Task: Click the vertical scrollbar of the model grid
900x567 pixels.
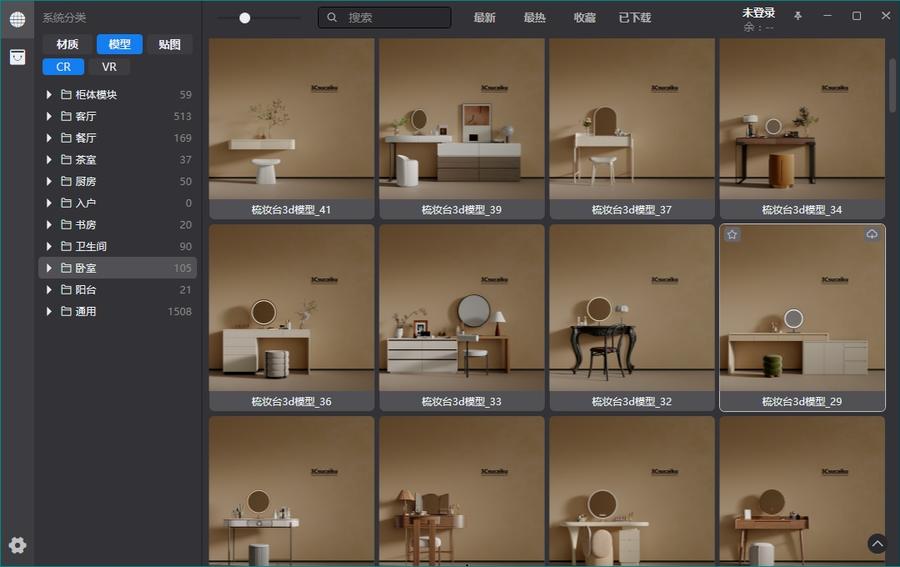Action: pyautogui.click(x=893, y=86)
